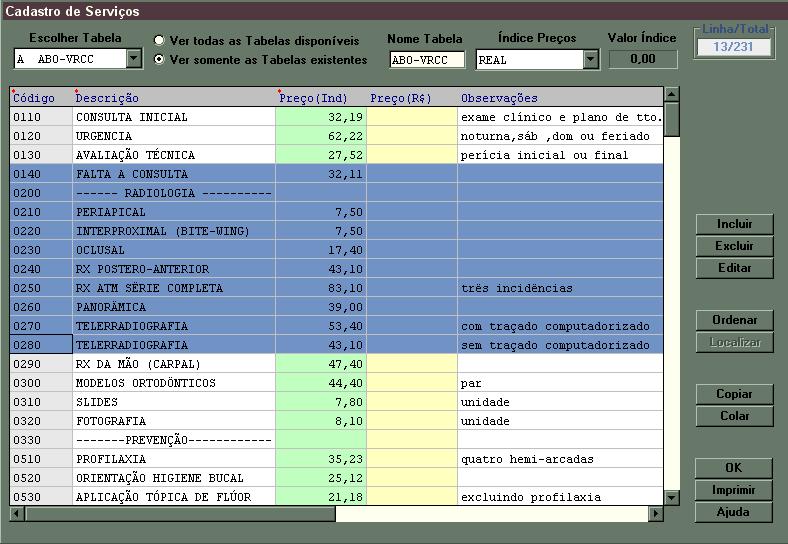Select the FALTA A CONSULTA row
This screenshot has width=788, height=544.
pyautogui.click(x=336, y=174)
